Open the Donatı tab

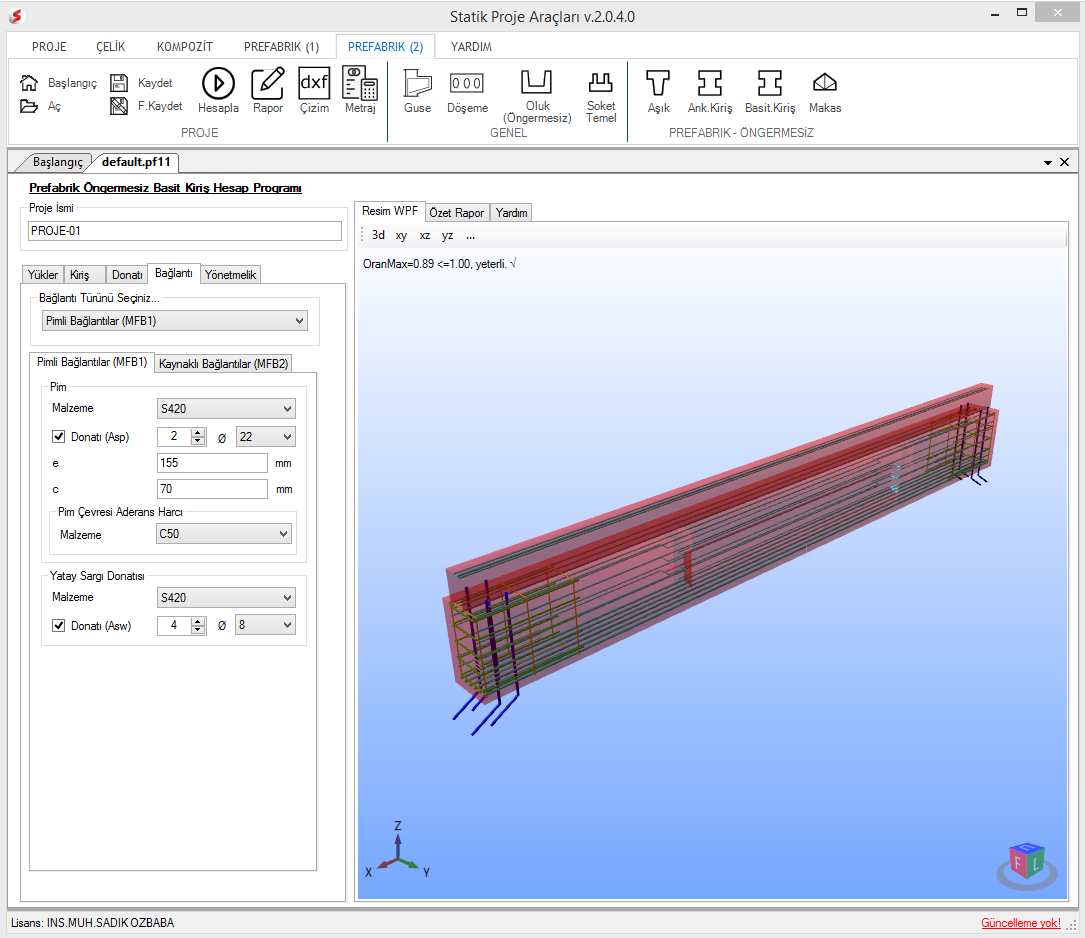pos(127,275)
